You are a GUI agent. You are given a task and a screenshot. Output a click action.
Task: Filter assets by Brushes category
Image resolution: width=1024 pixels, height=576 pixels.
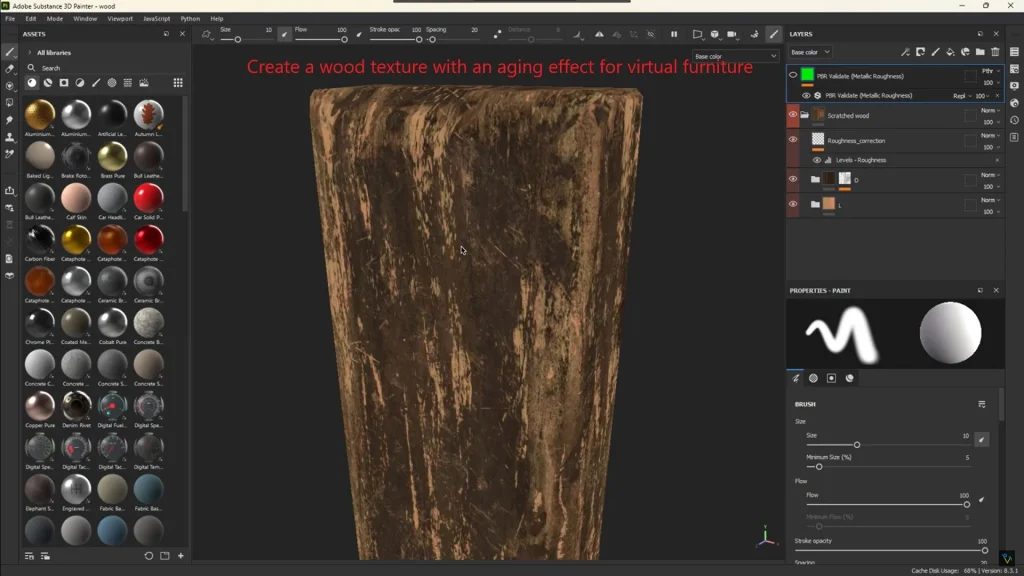coord(96,83)
